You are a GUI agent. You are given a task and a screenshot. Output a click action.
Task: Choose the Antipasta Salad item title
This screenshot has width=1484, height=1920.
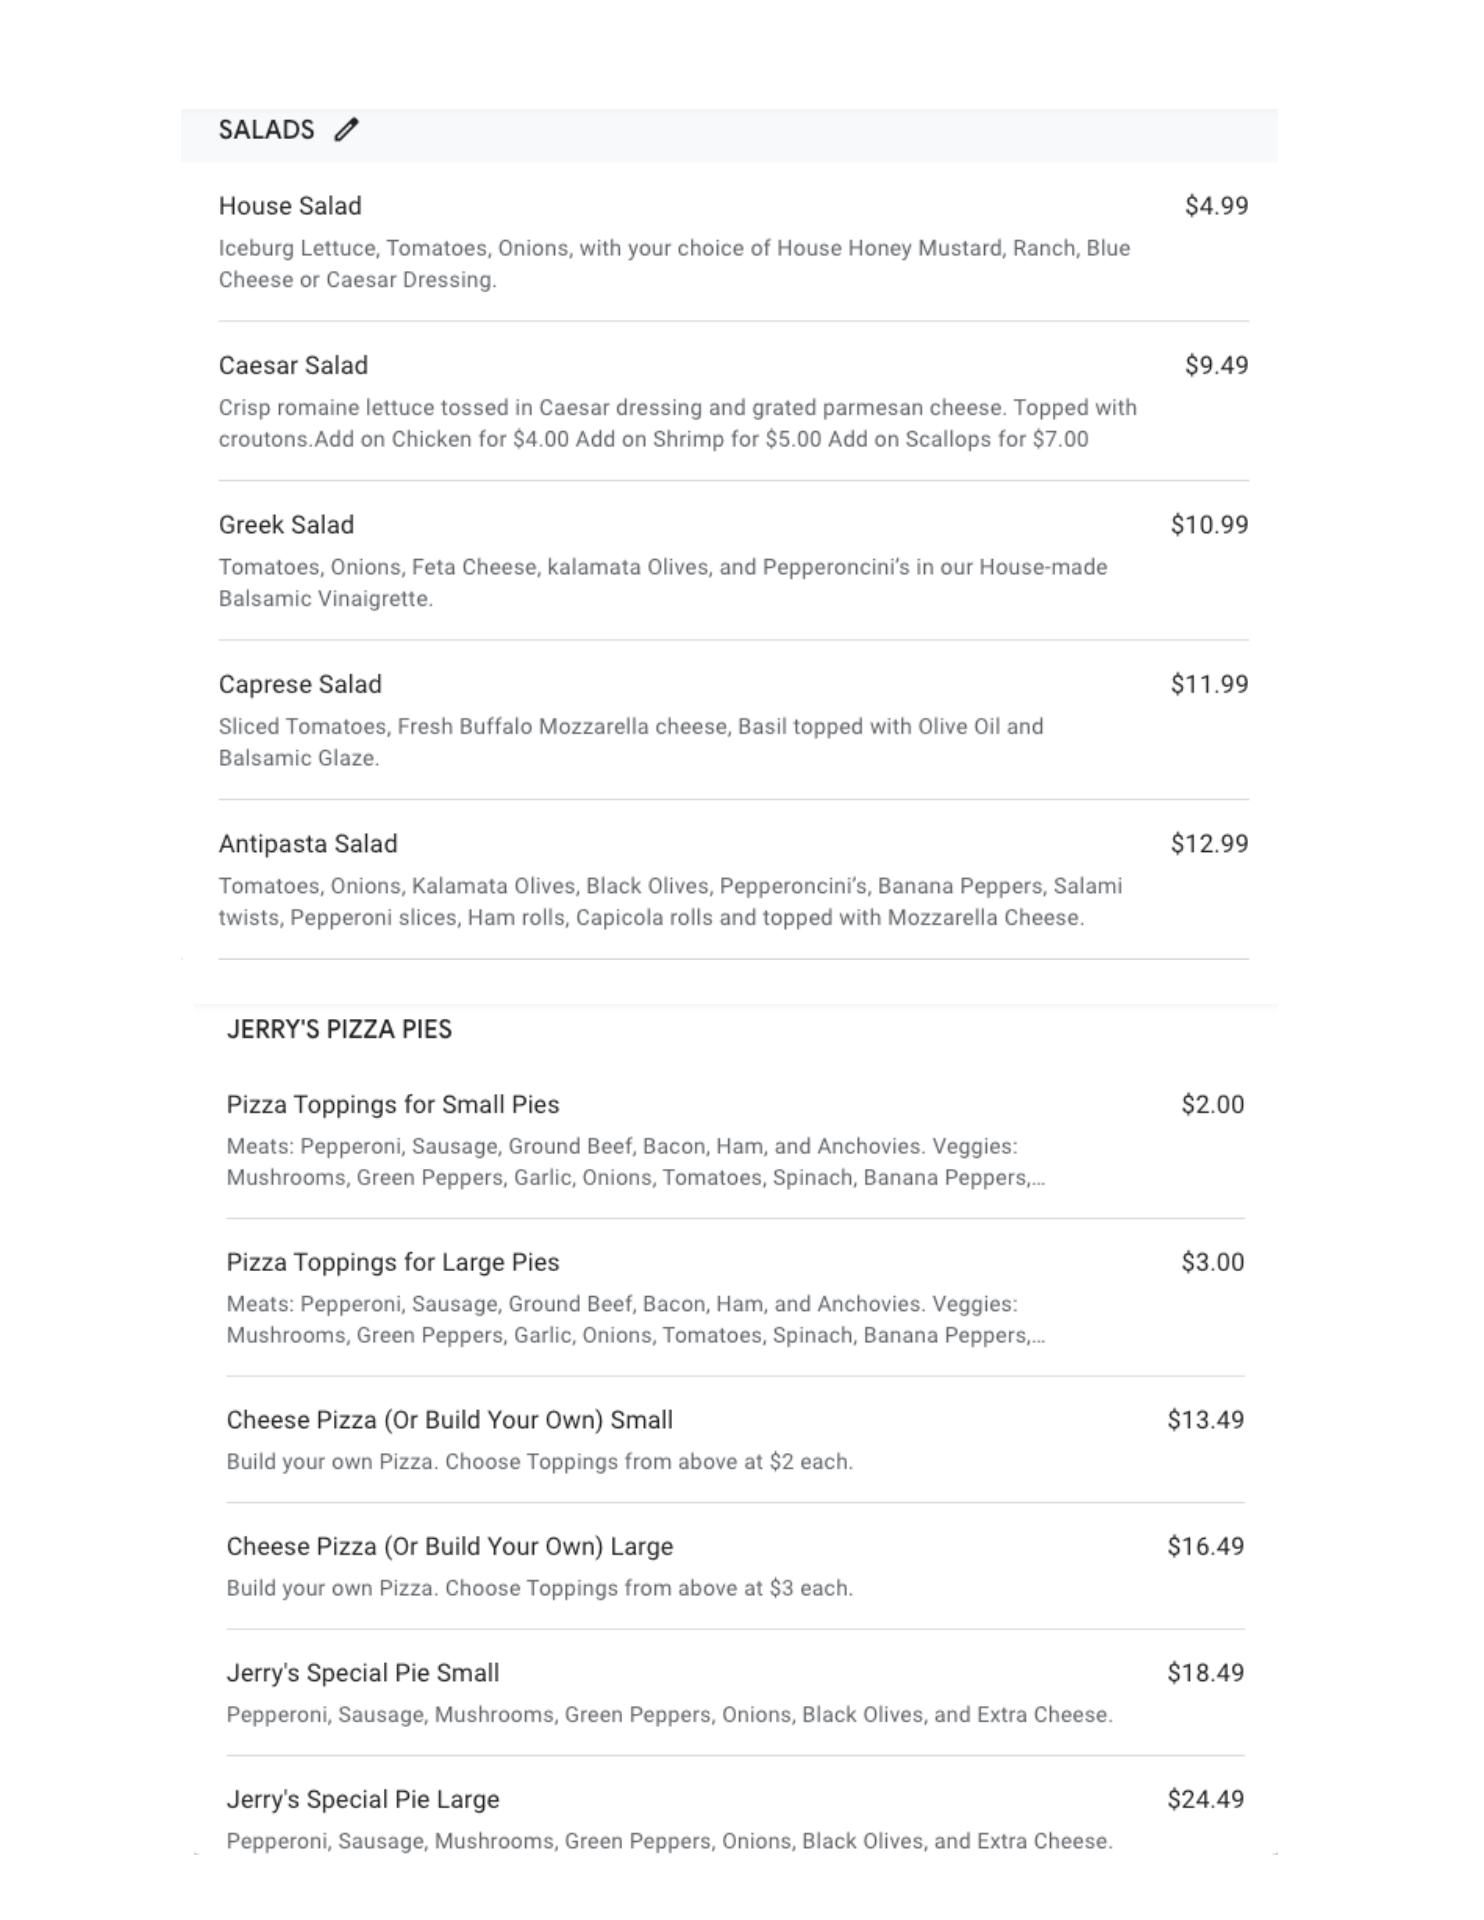tap(308, 844)
